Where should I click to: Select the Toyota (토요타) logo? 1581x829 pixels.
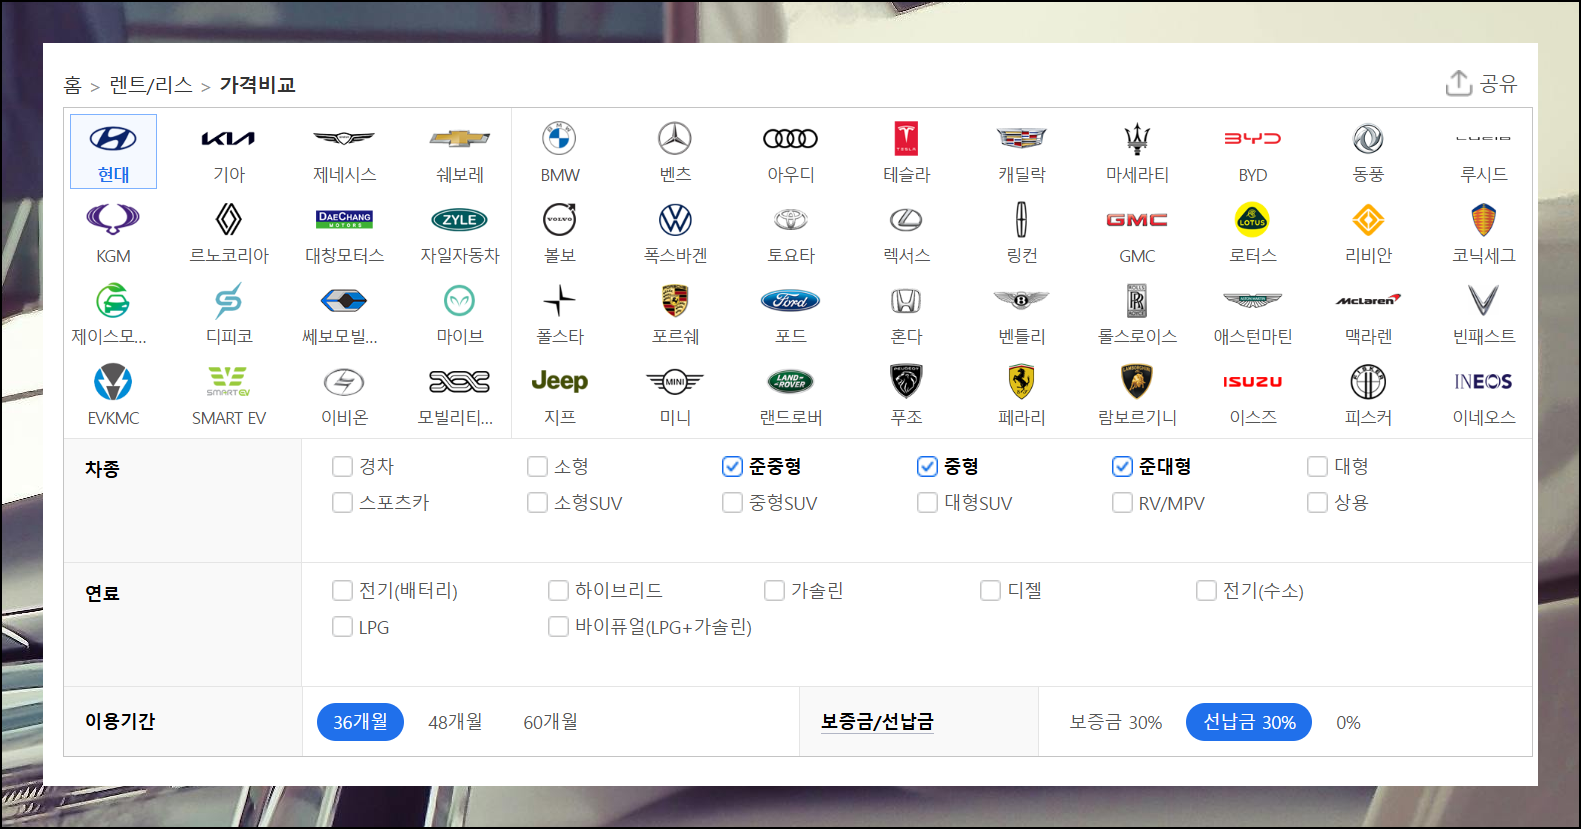(x=791, y=219)
